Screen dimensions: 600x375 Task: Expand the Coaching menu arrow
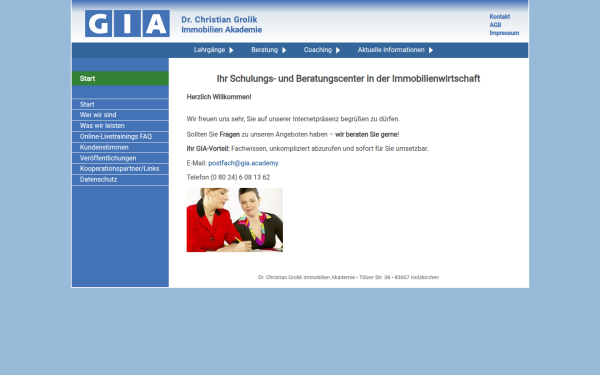338,50
